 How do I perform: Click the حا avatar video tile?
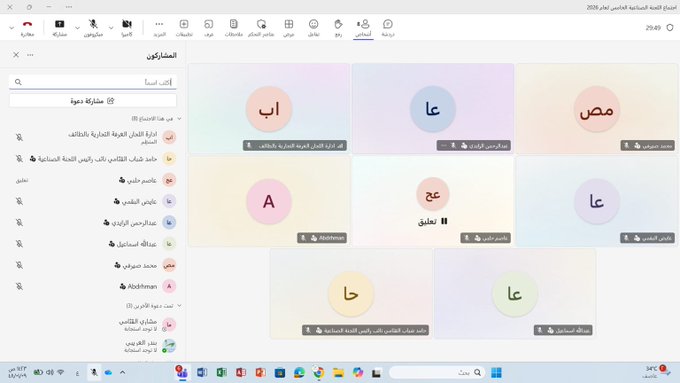[351, 294]
